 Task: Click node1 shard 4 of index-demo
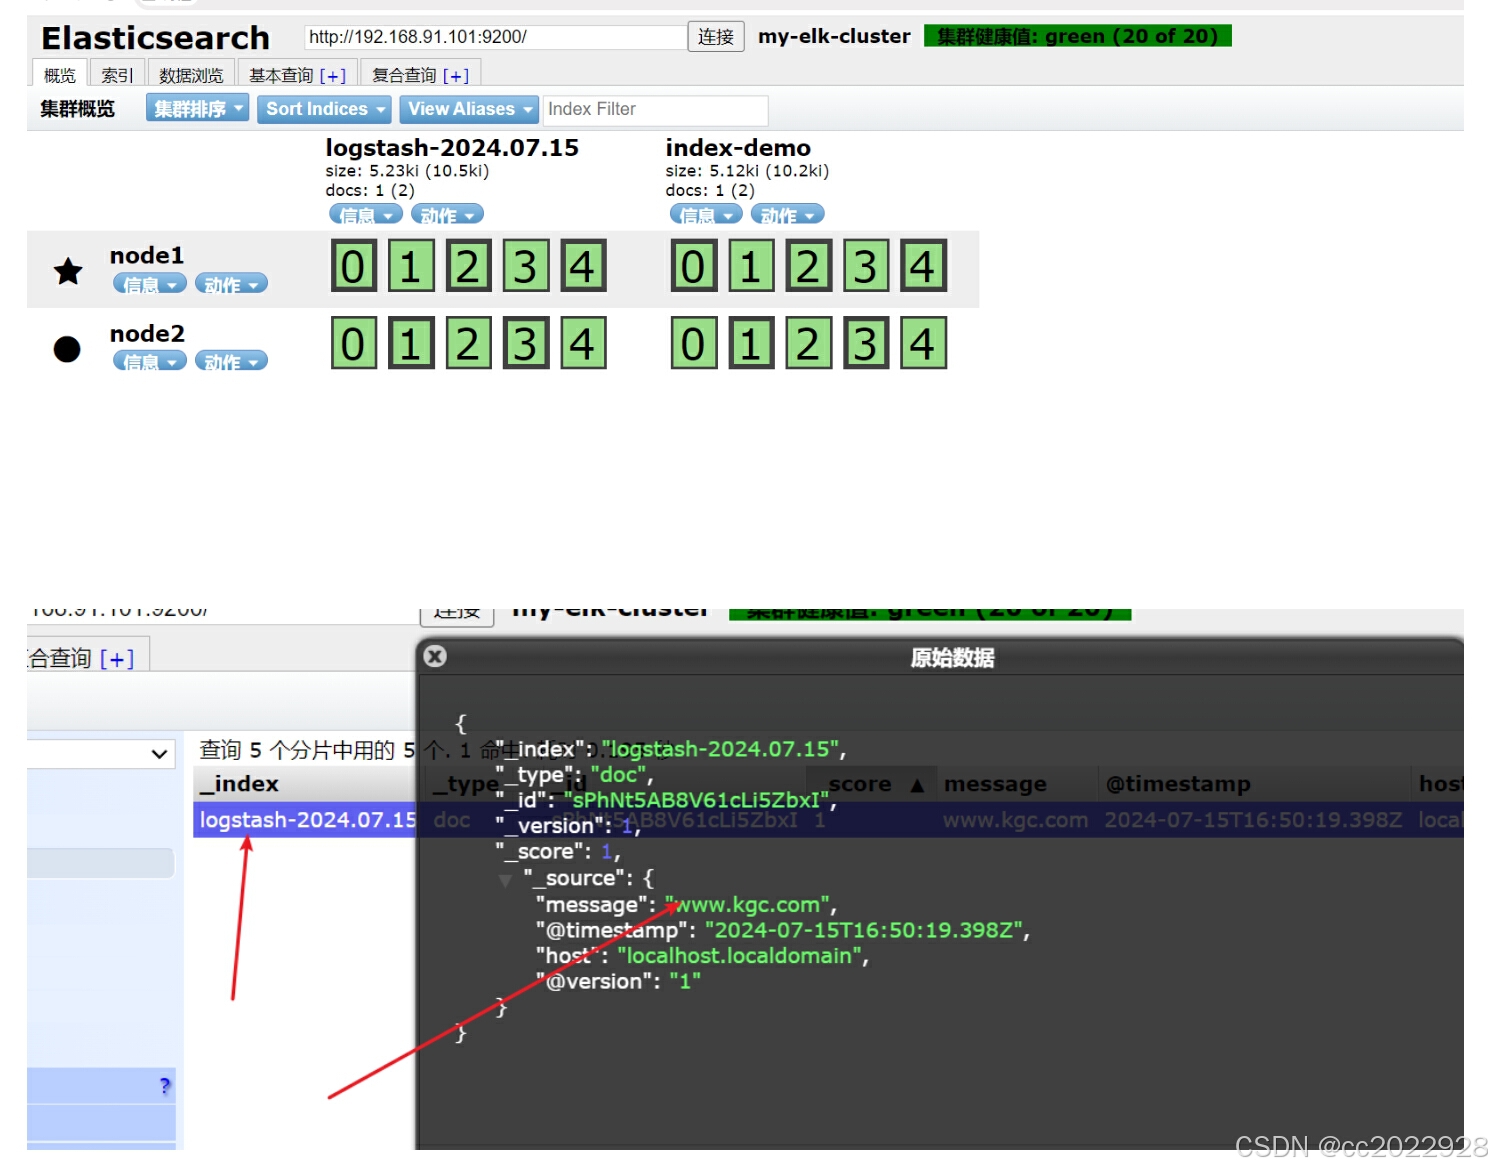point(923,266)
